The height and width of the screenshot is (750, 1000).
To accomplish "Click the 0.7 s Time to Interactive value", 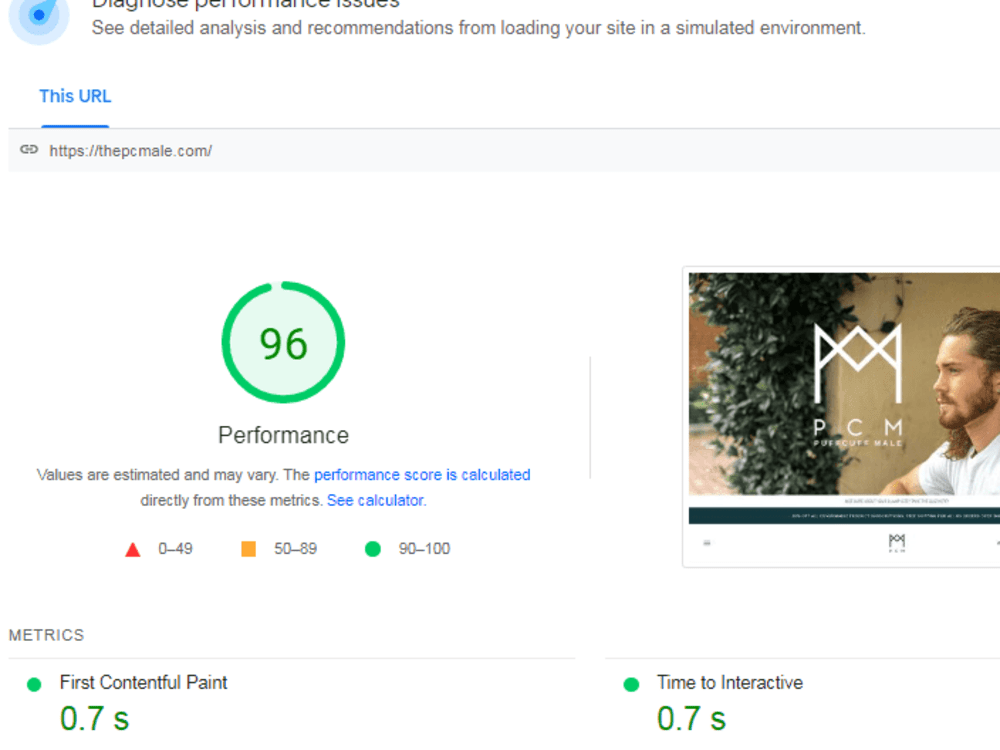I will [691, 719].
